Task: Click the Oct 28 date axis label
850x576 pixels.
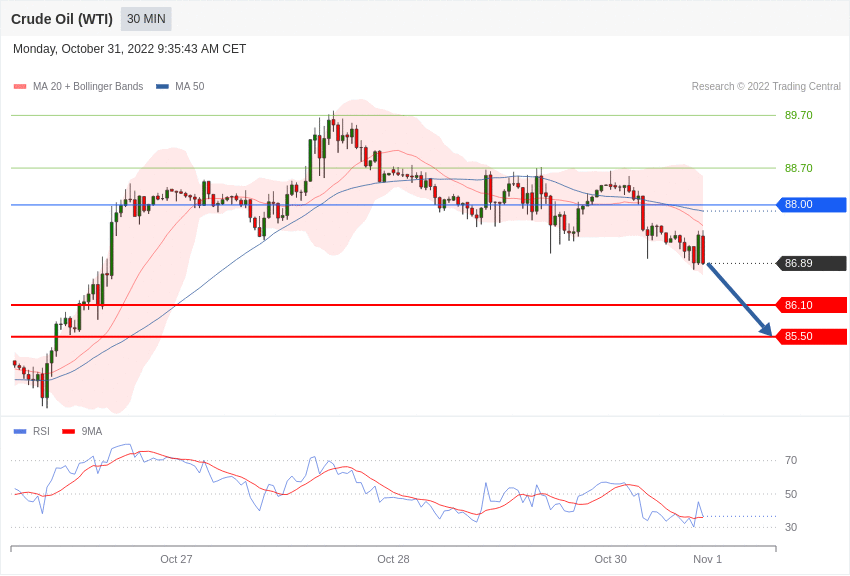Action: 393,559
